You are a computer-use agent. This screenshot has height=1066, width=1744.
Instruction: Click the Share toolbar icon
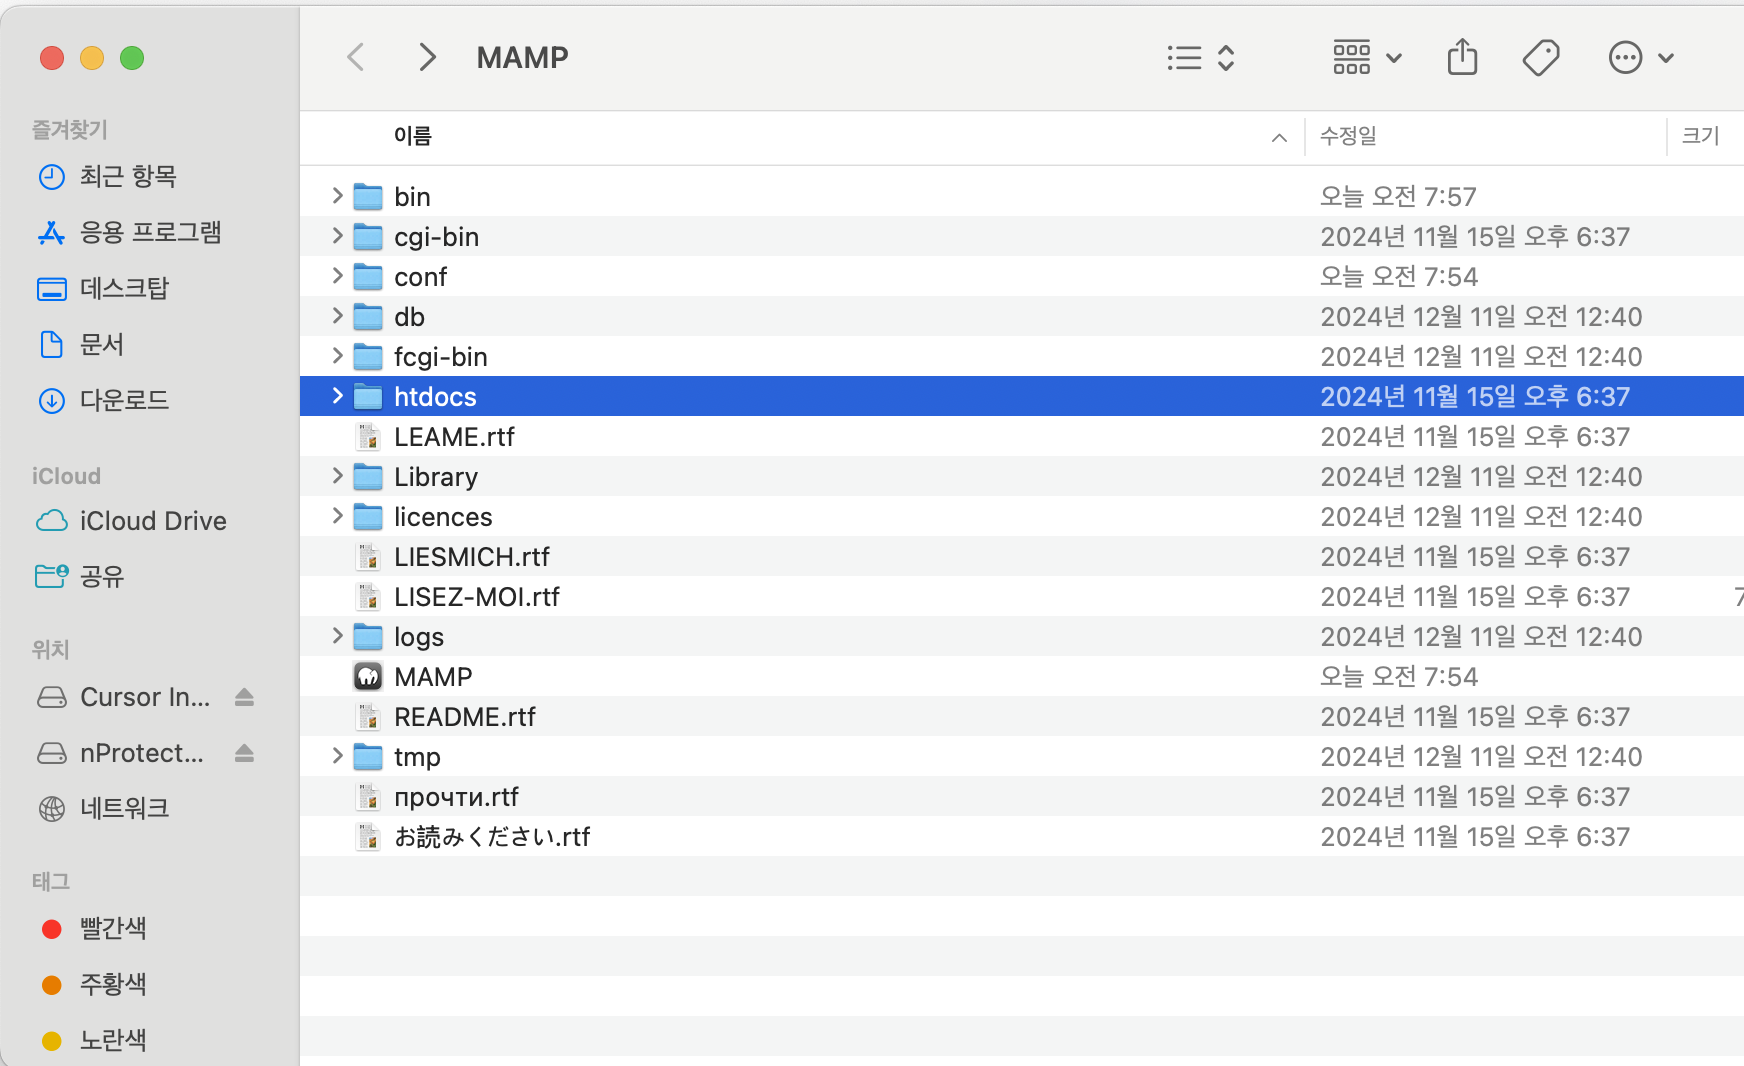tap(1462, 57)
